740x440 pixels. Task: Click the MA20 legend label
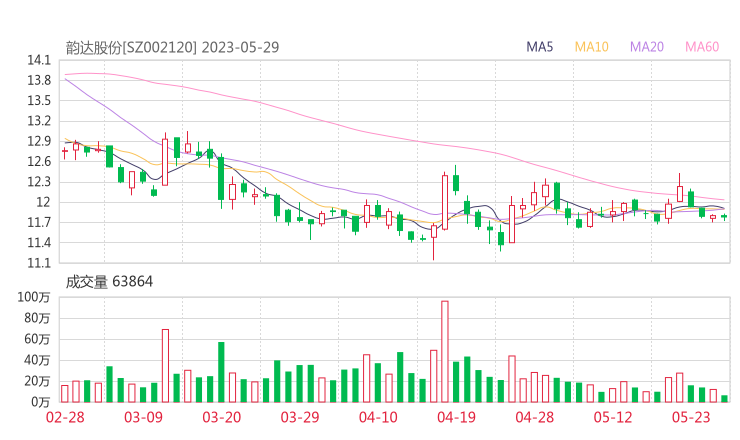[x=647, y=47]
